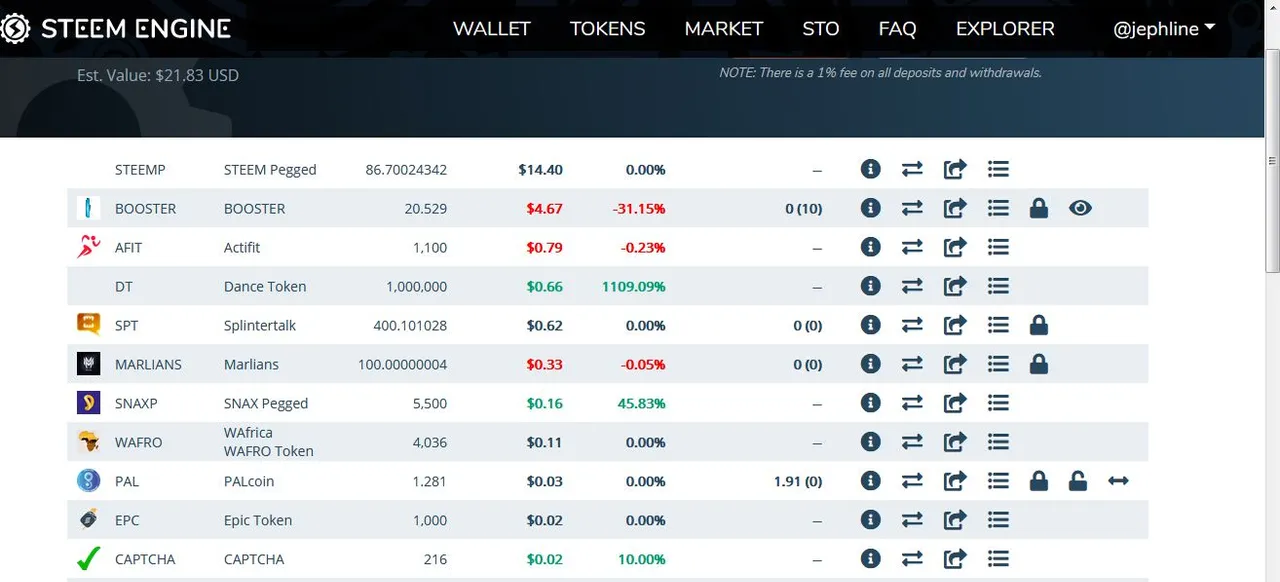Open the EXPLORER menu item
This screenshot has height=582, width=1280.
1005,29
